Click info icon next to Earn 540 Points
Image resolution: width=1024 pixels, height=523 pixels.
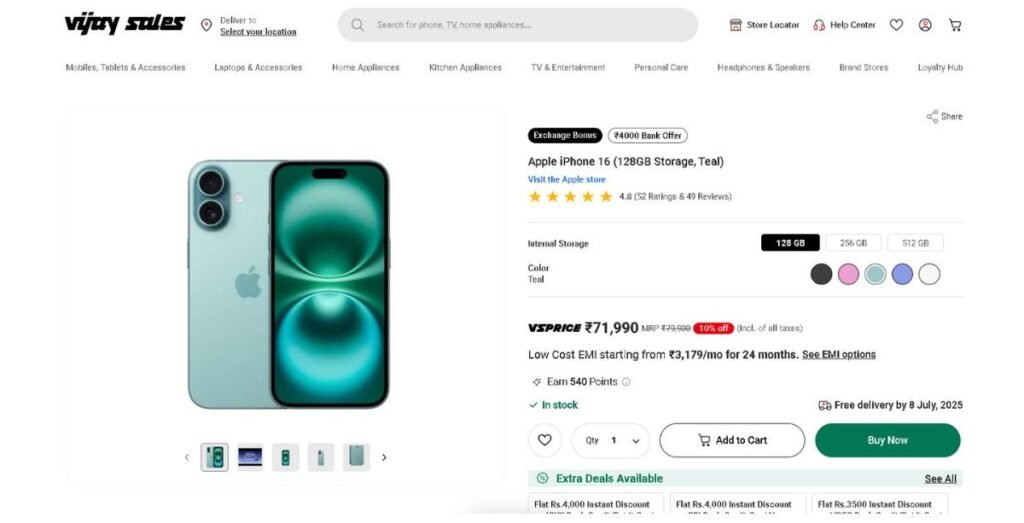627,382
